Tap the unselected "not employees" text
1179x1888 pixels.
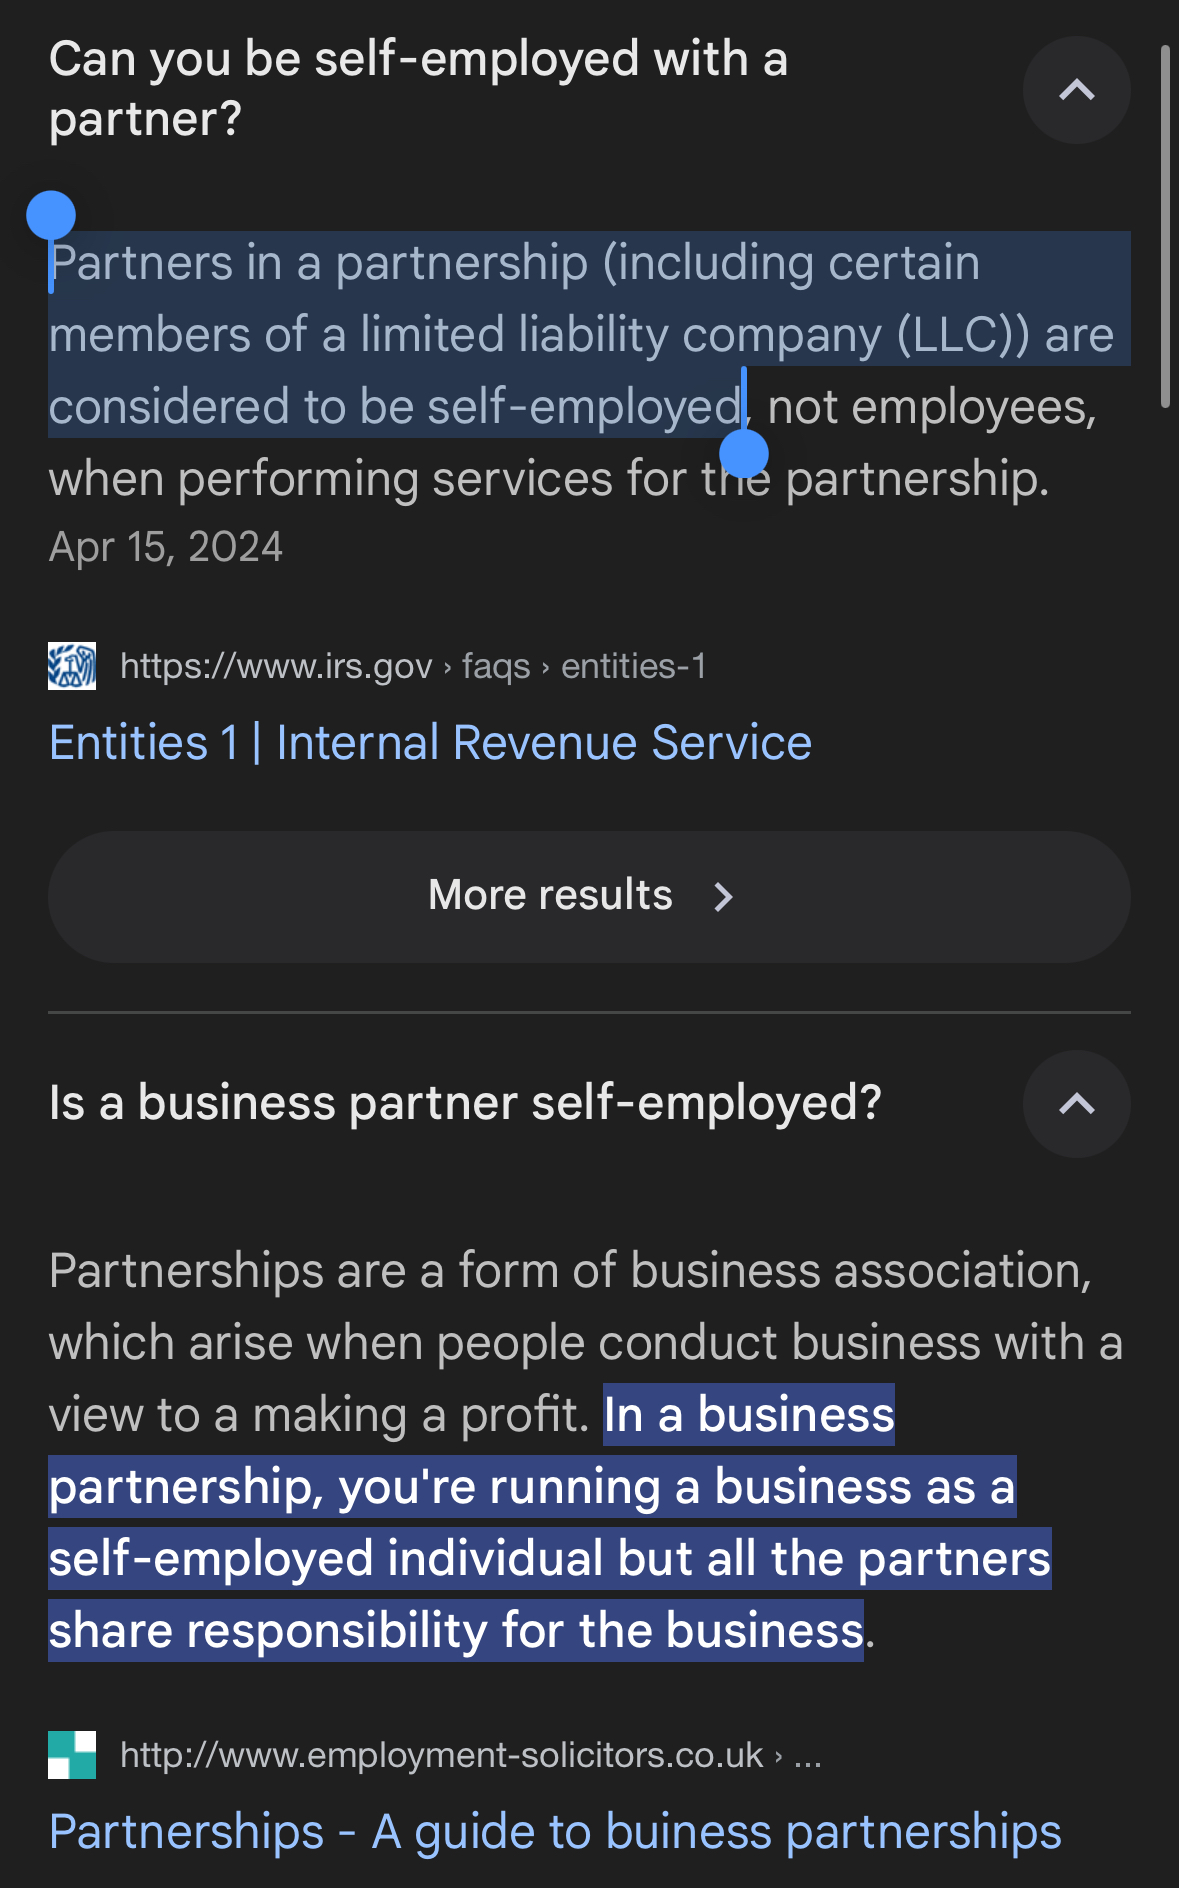[931, 408]
